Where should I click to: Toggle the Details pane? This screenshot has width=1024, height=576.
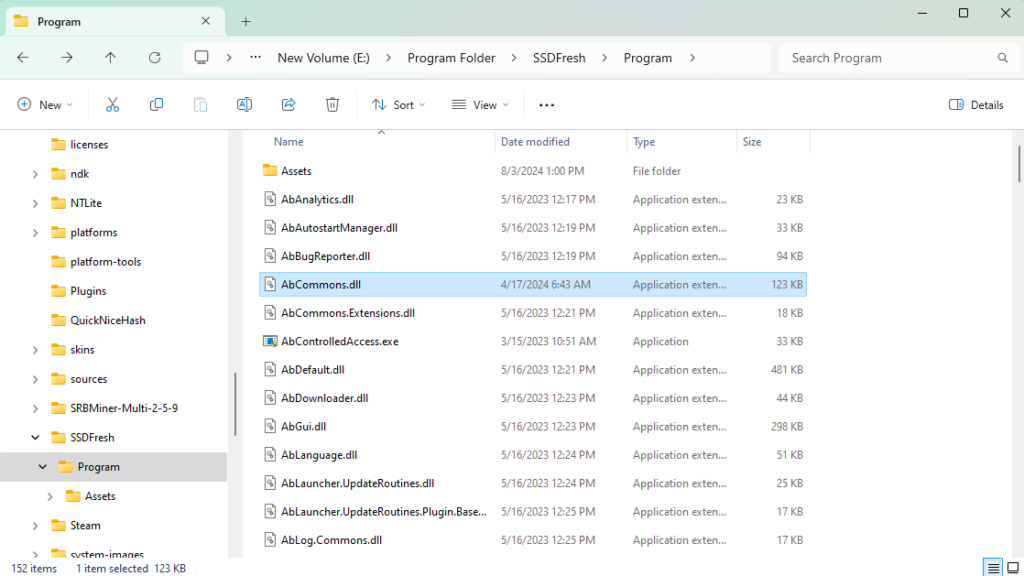tap(976, 105)
